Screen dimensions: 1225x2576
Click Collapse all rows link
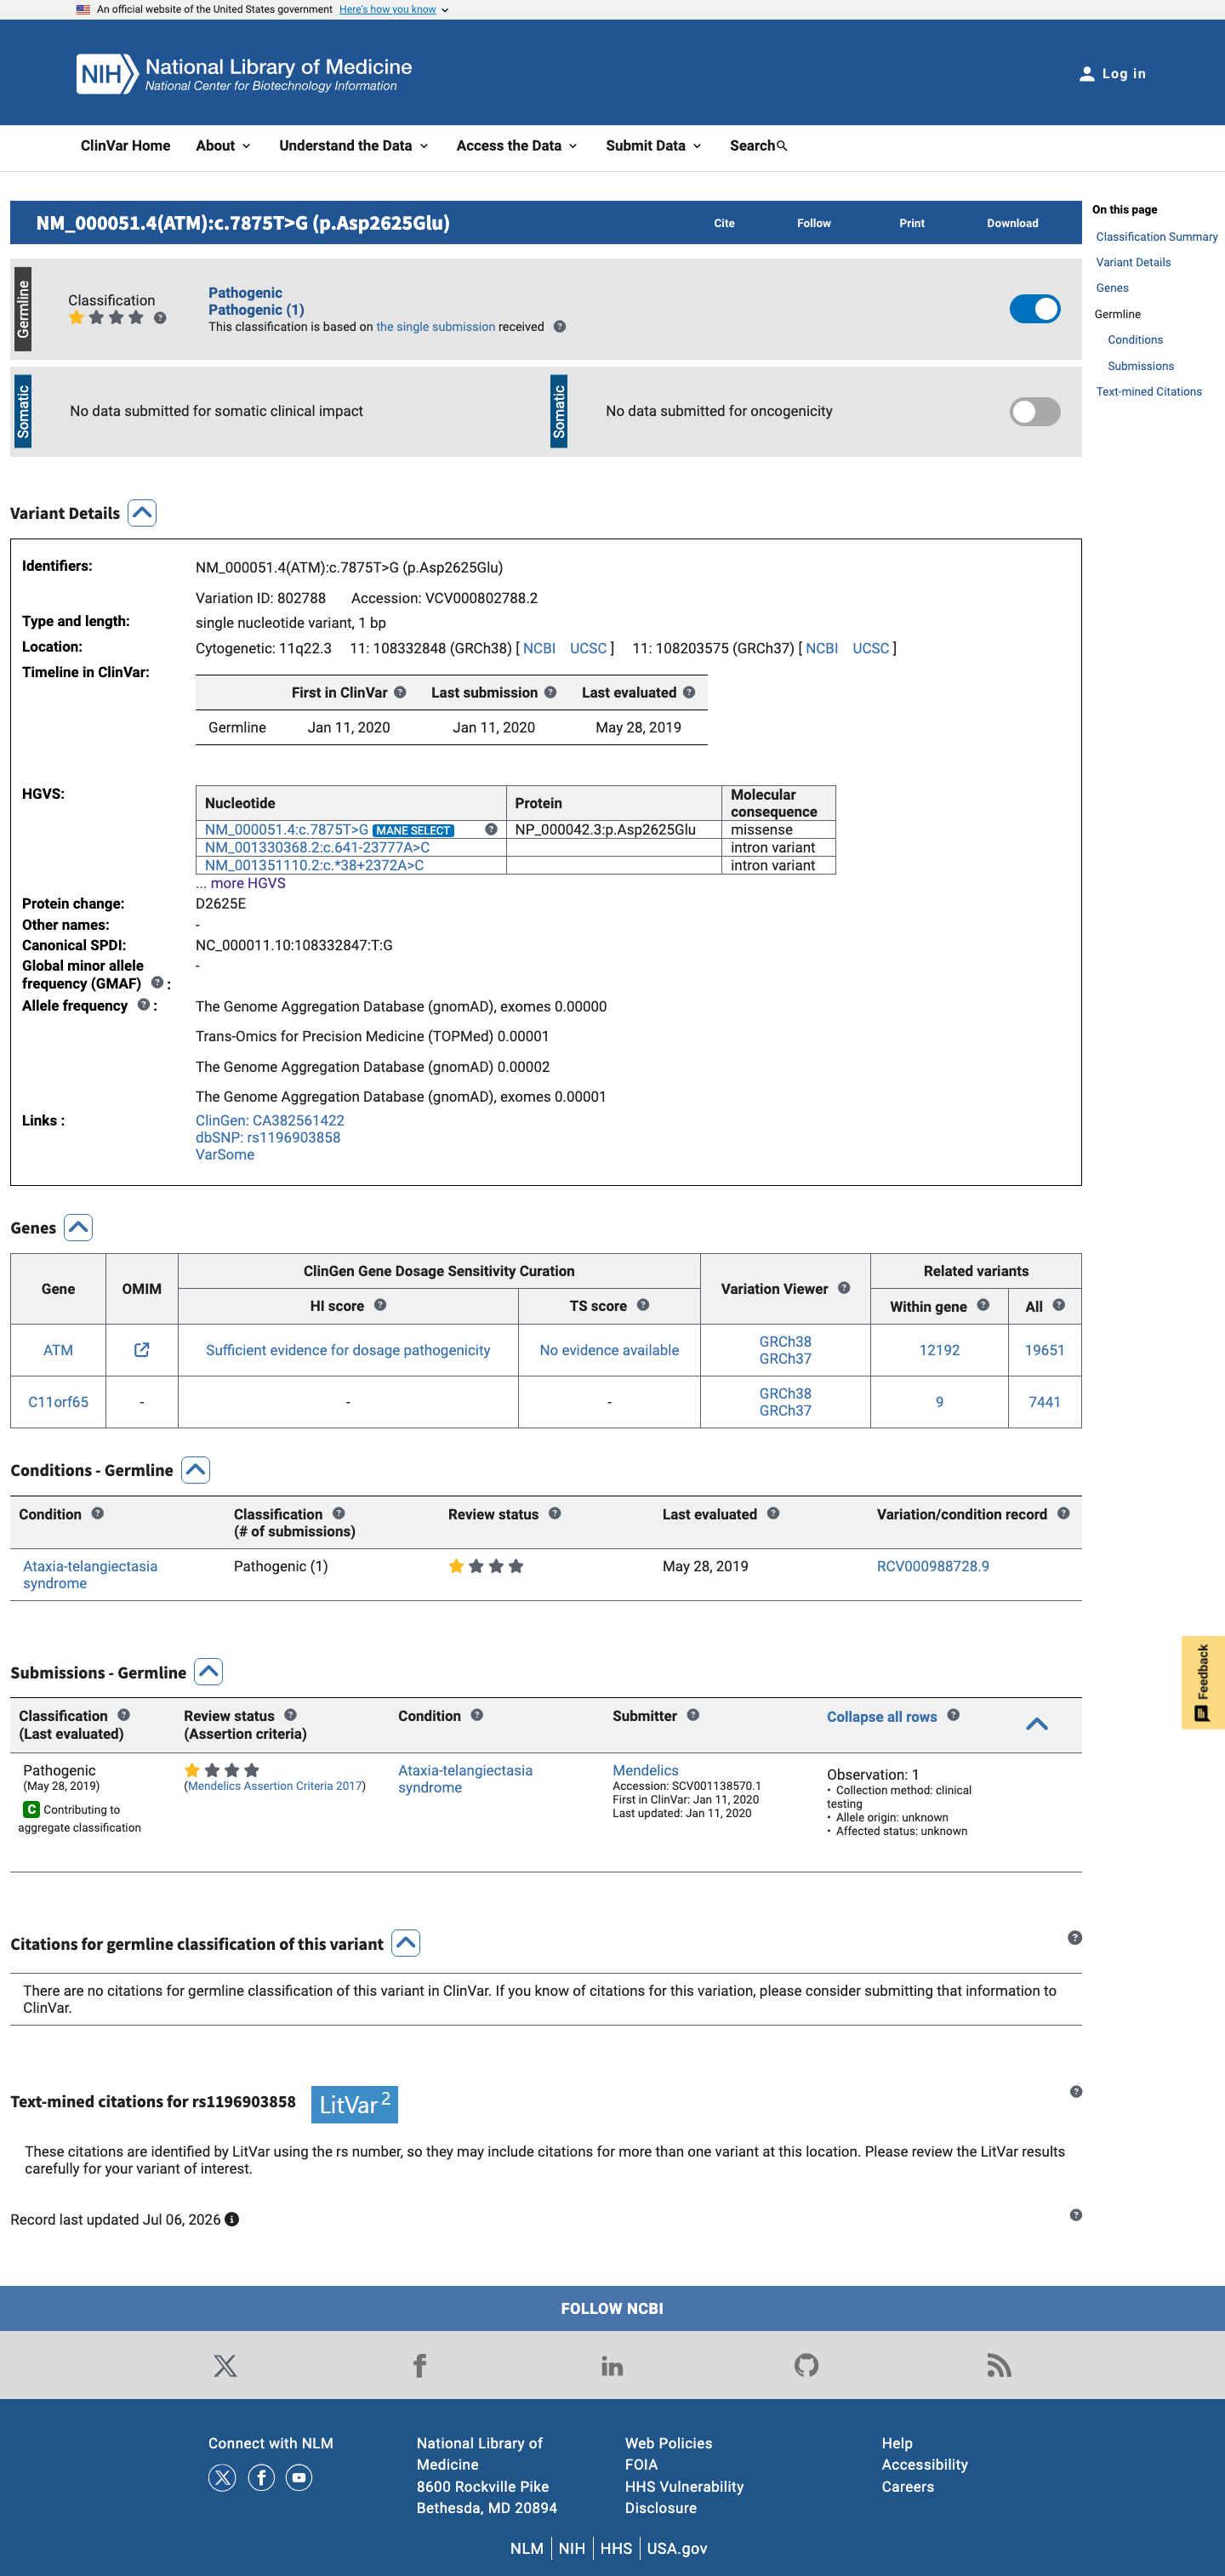click(x=881, y=1716)
